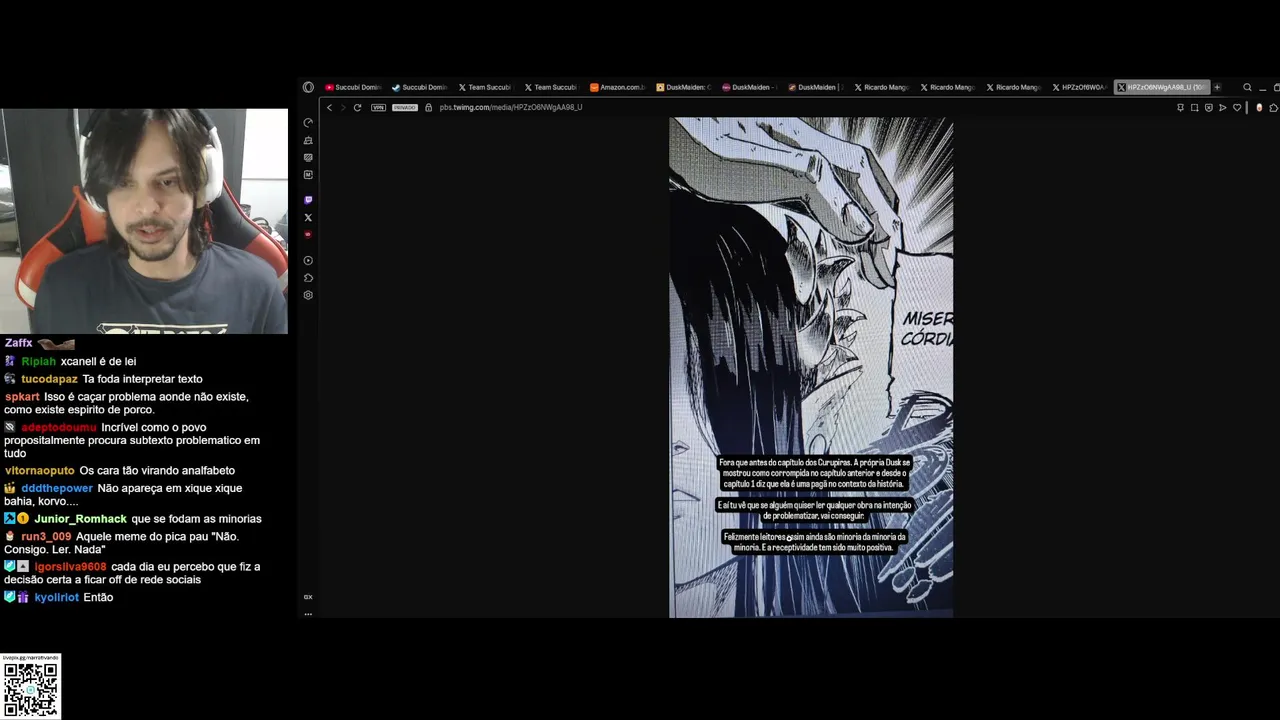1280x720 pixels.
Task: Open the sidebar settings gear
Action: click(308, 295)
